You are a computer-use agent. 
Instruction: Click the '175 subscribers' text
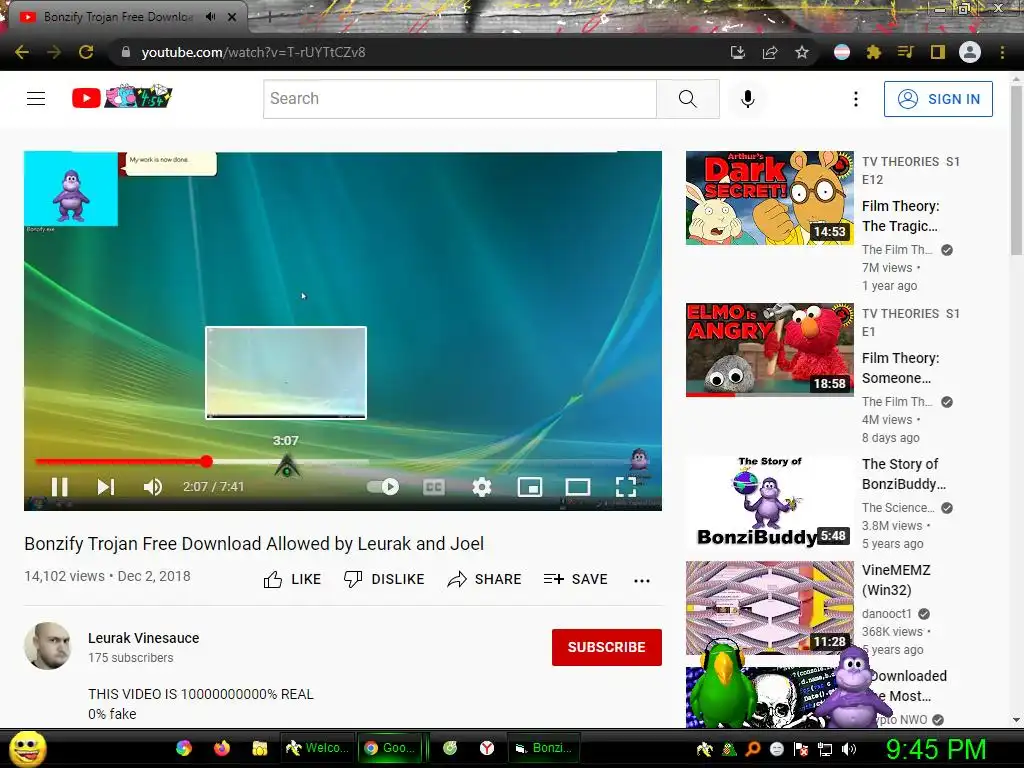pos(131,658)
